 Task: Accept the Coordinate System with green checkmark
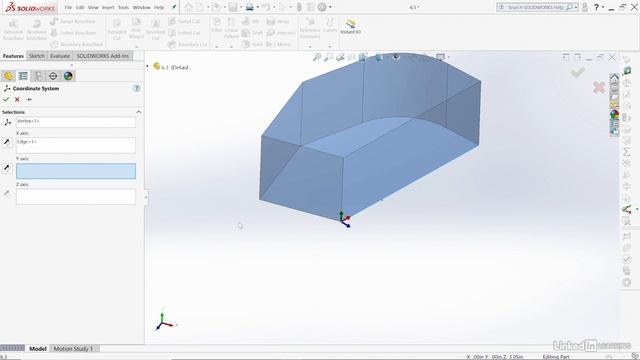pos(6,100)
